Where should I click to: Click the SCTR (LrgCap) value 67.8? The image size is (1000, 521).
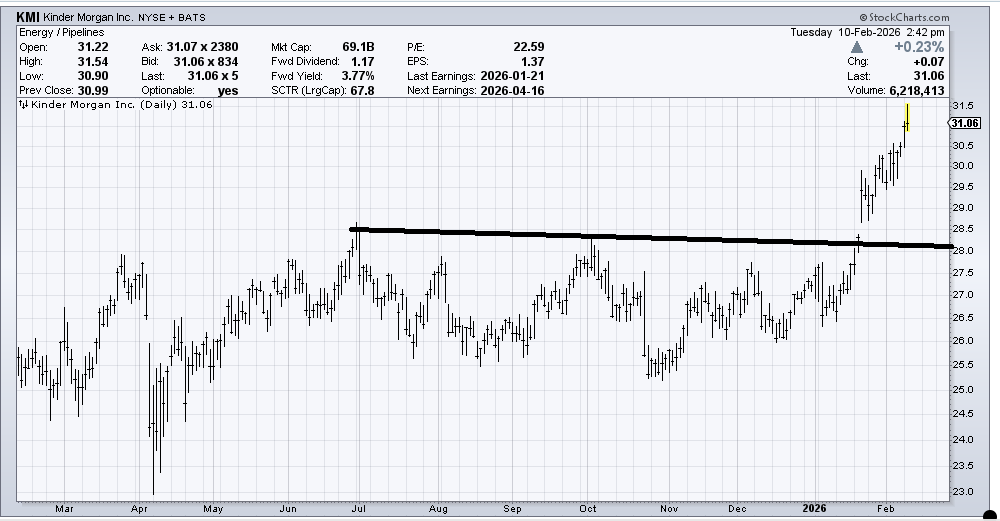click(364, 90)
